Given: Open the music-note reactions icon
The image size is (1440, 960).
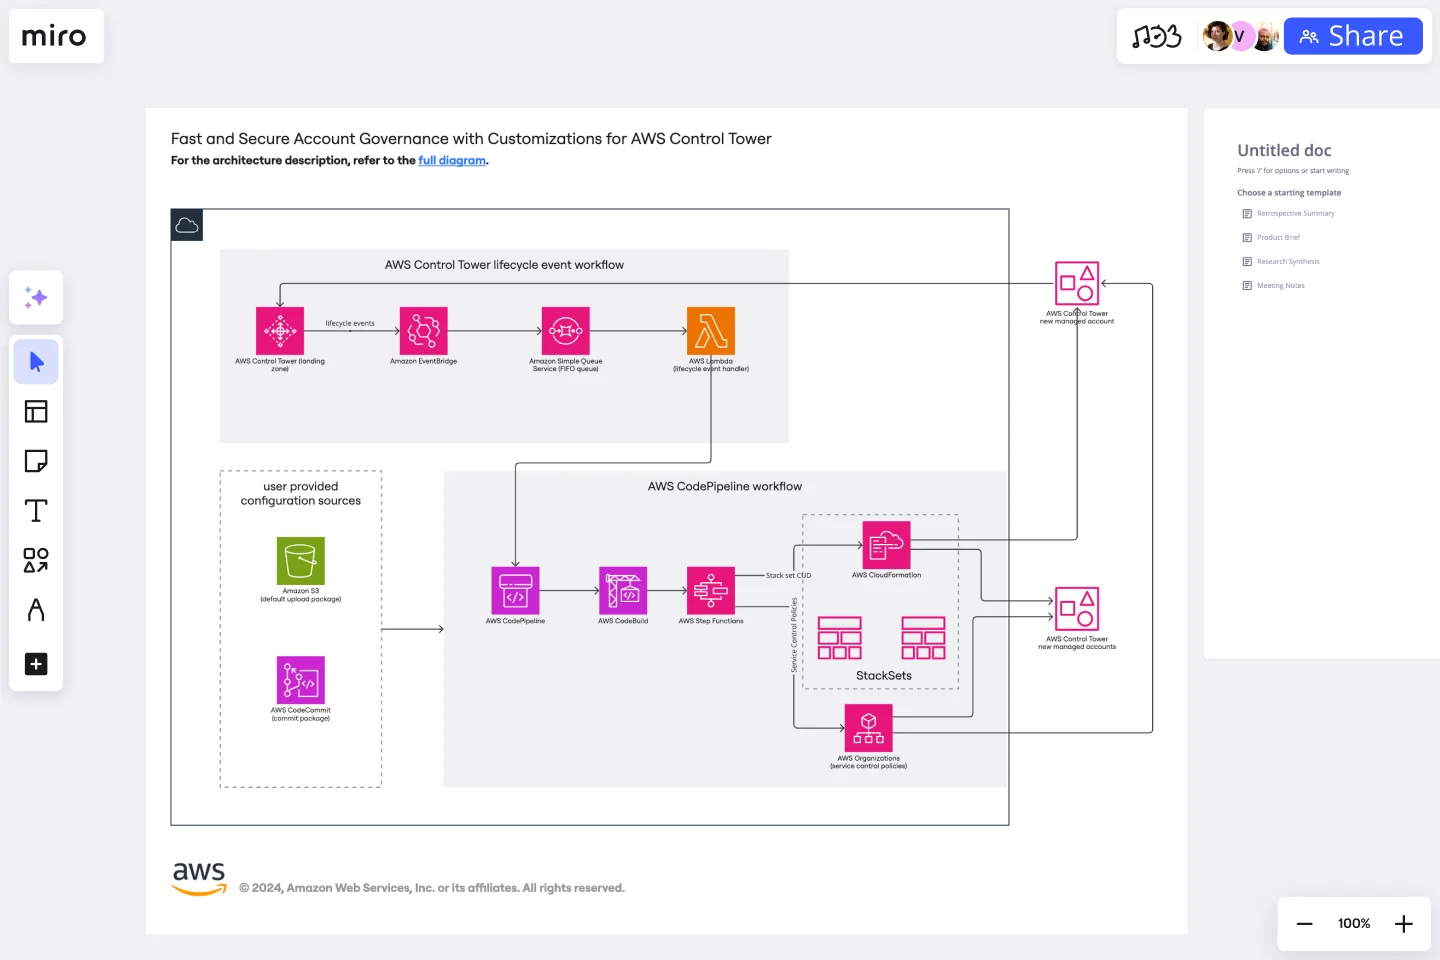Looking at the screenshot, I should (x=1157, y=37).
